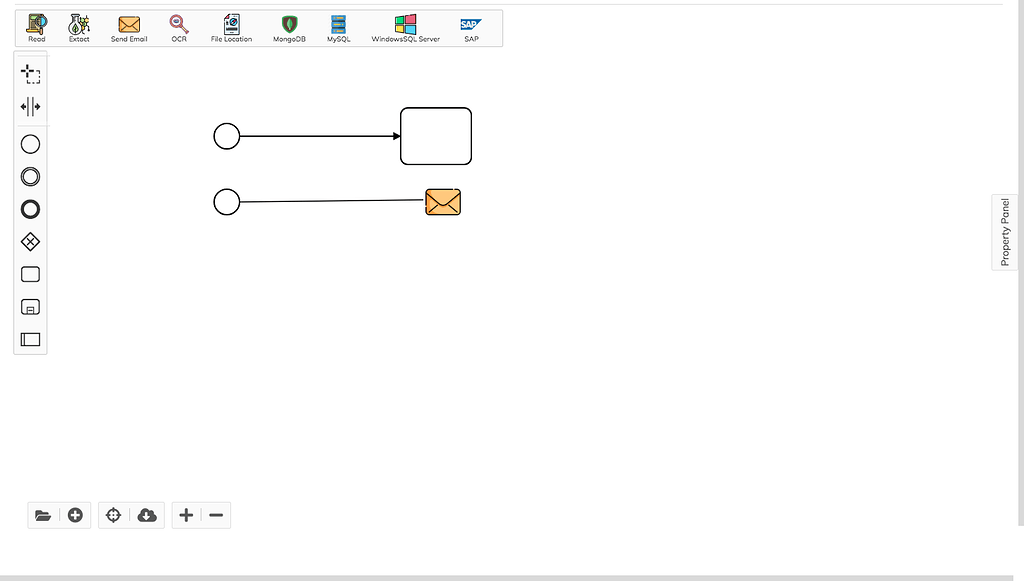
Task: Select the WindowsSQL Server connector
Action: point(405,22)
